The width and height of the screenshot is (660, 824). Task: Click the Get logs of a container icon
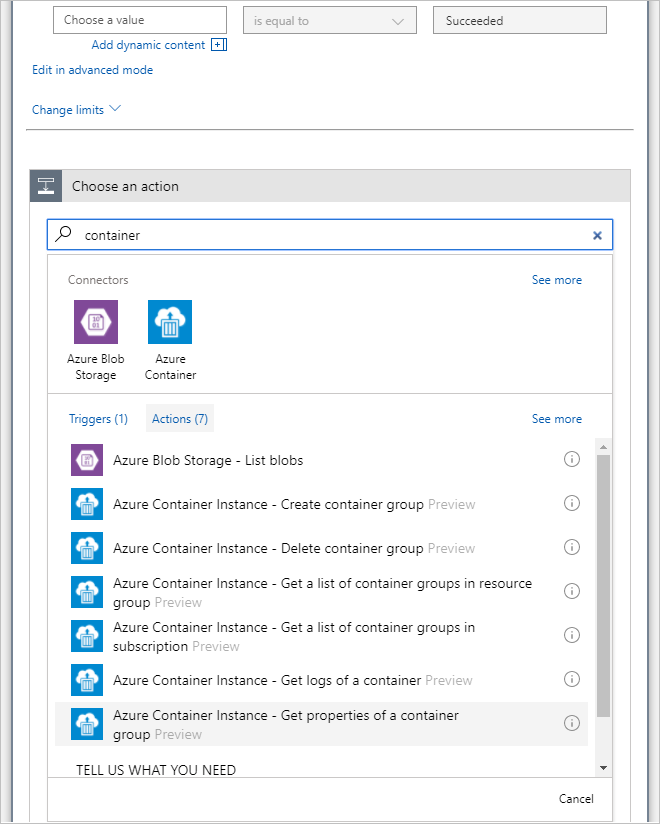click(87, 680)
